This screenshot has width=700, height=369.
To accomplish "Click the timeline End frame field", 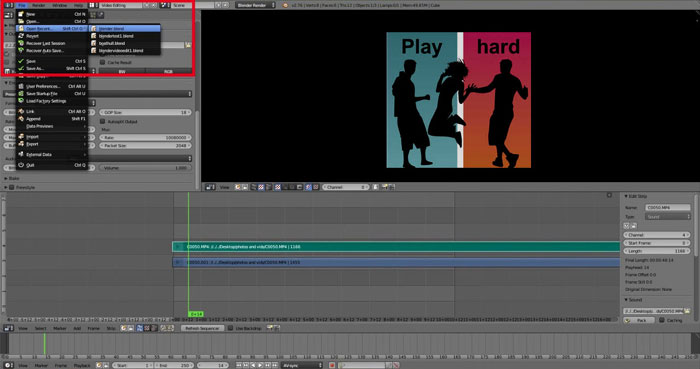I will (174, 365).
